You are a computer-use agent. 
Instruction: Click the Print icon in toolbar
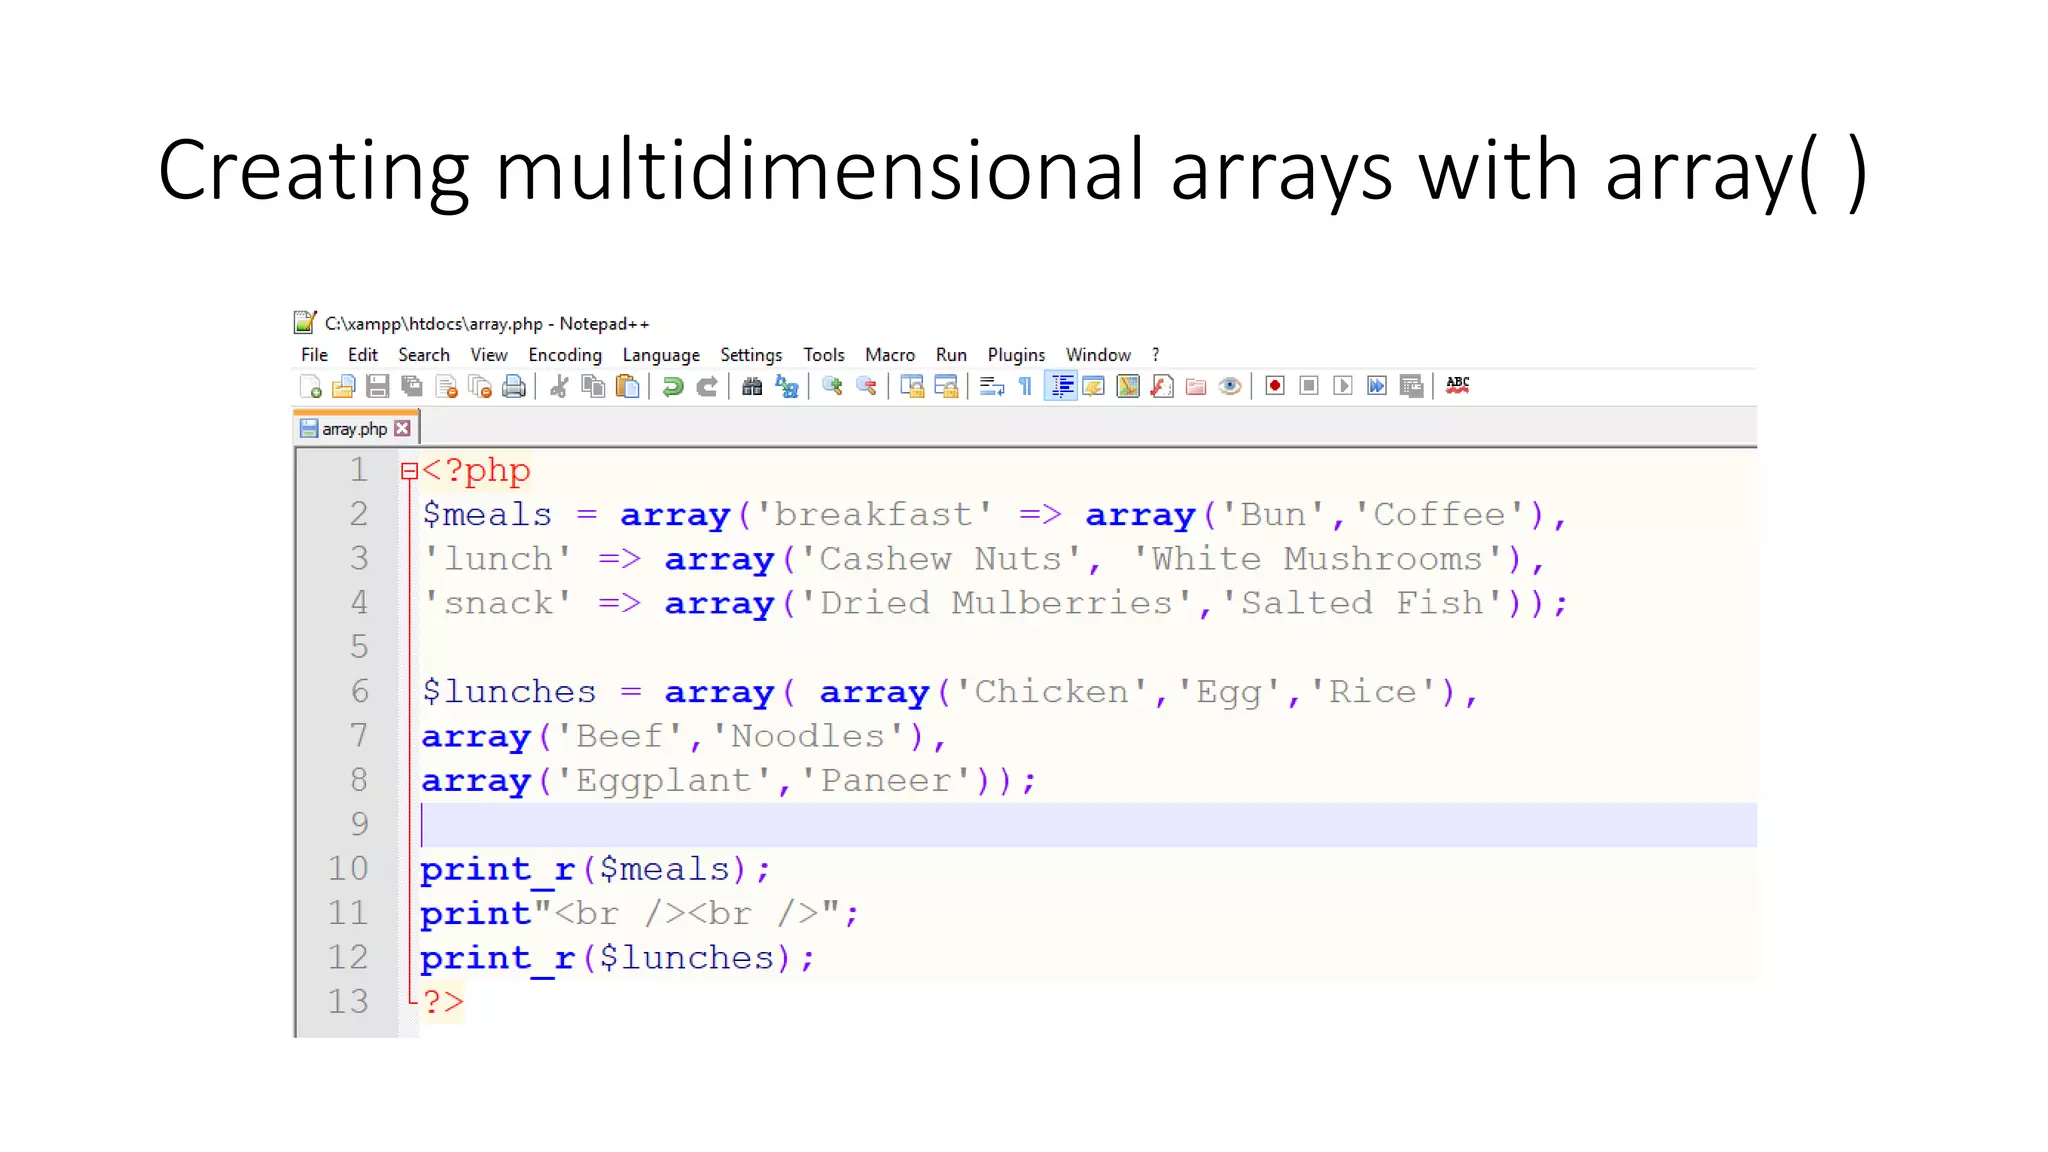pyautogui.click(x=514, y=386)
